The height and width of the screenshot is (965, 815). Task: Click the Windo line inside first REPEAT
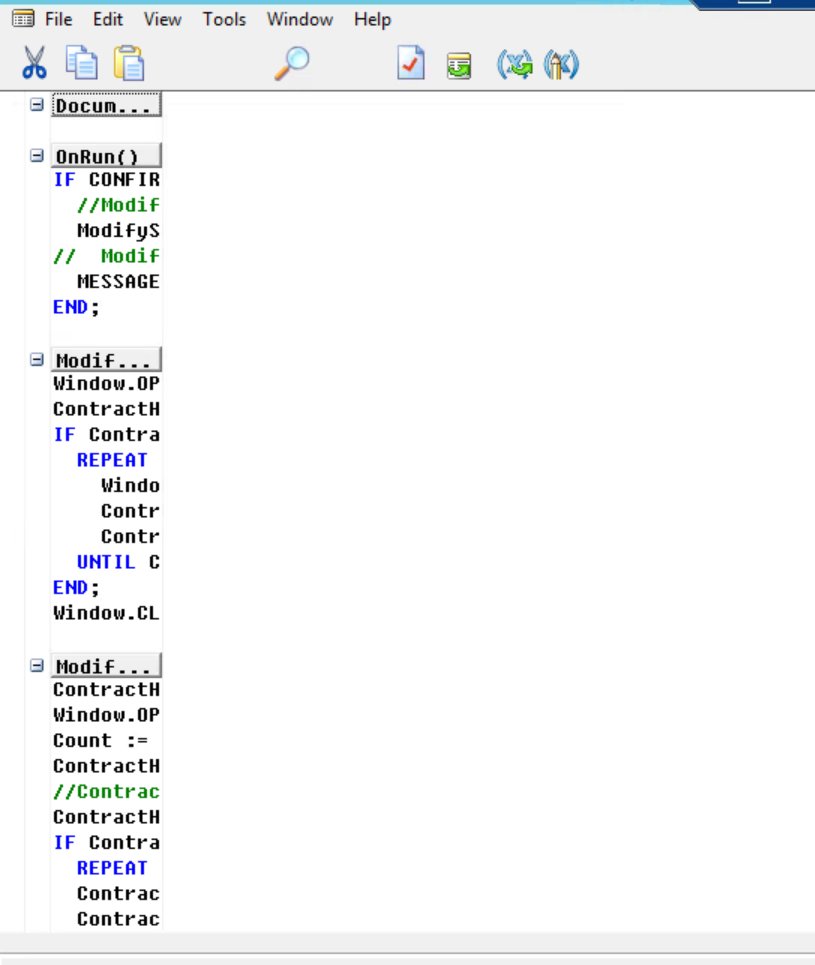pyautogui.click(x=130, y=486)
